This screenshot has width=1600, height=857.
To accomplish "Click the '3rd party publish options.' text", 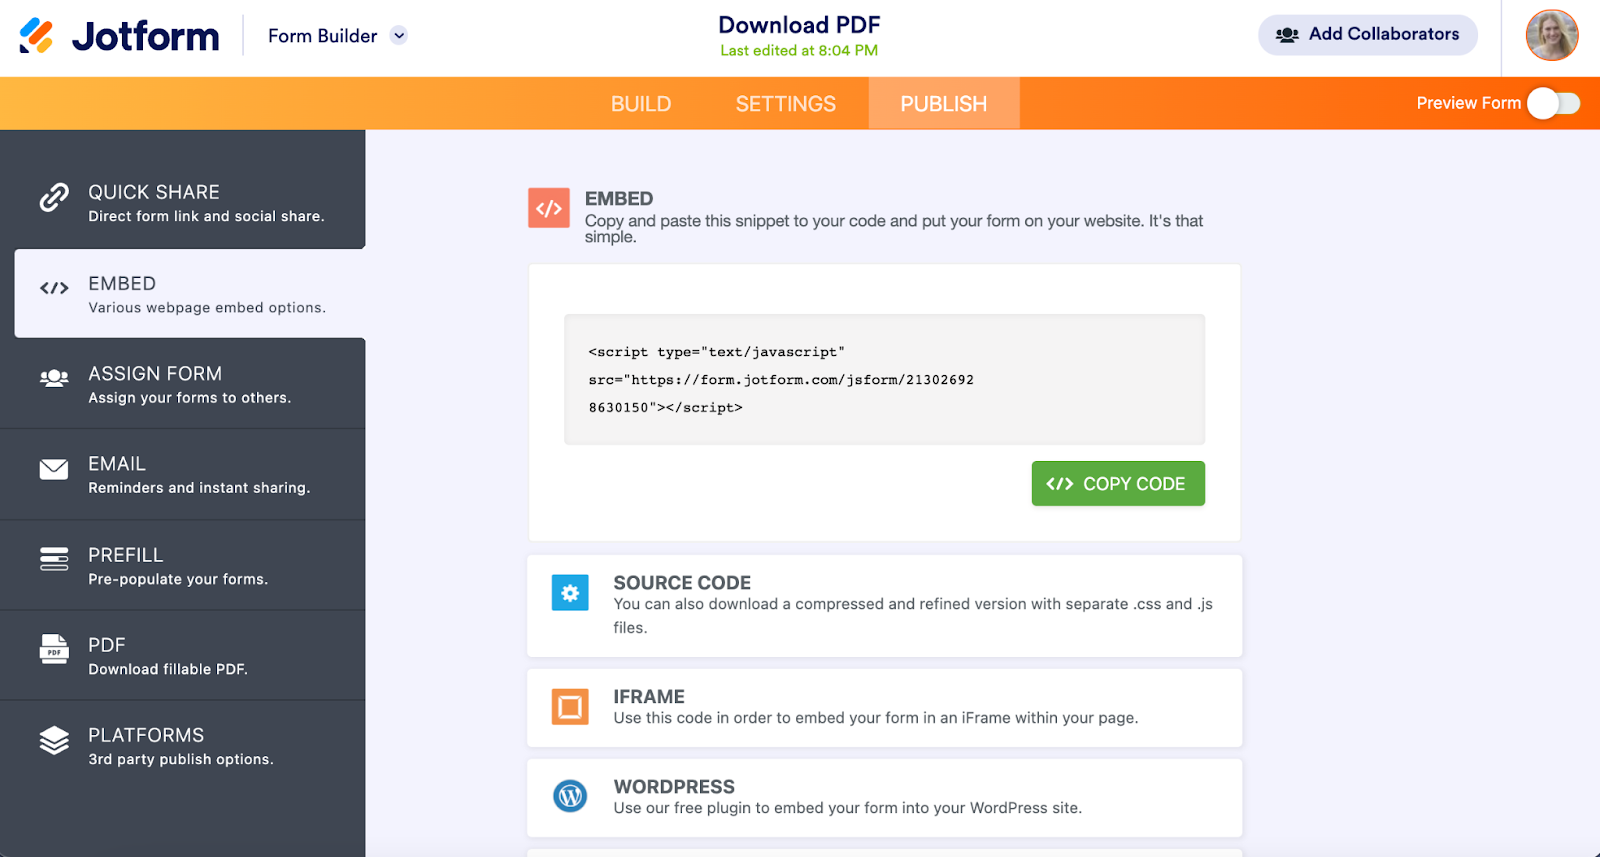I will [x=181, y=759].
